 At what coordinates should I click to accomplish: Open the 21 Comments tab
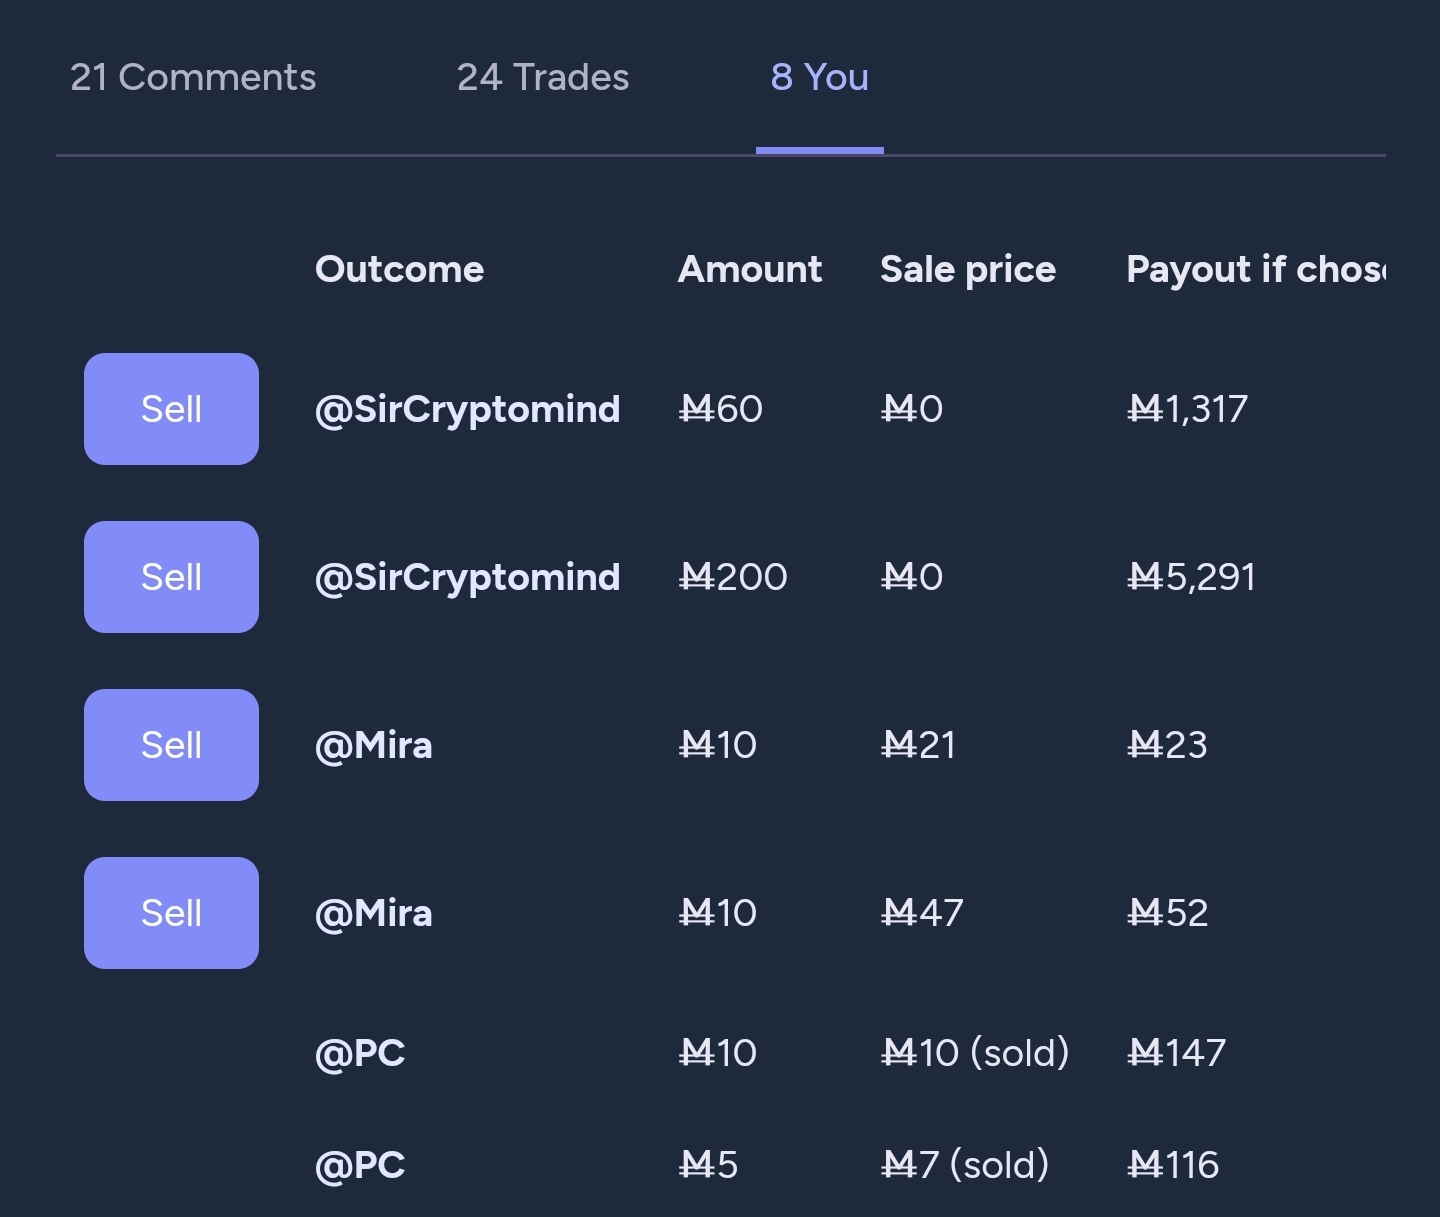pyautogui.click(x=193, y=78)
